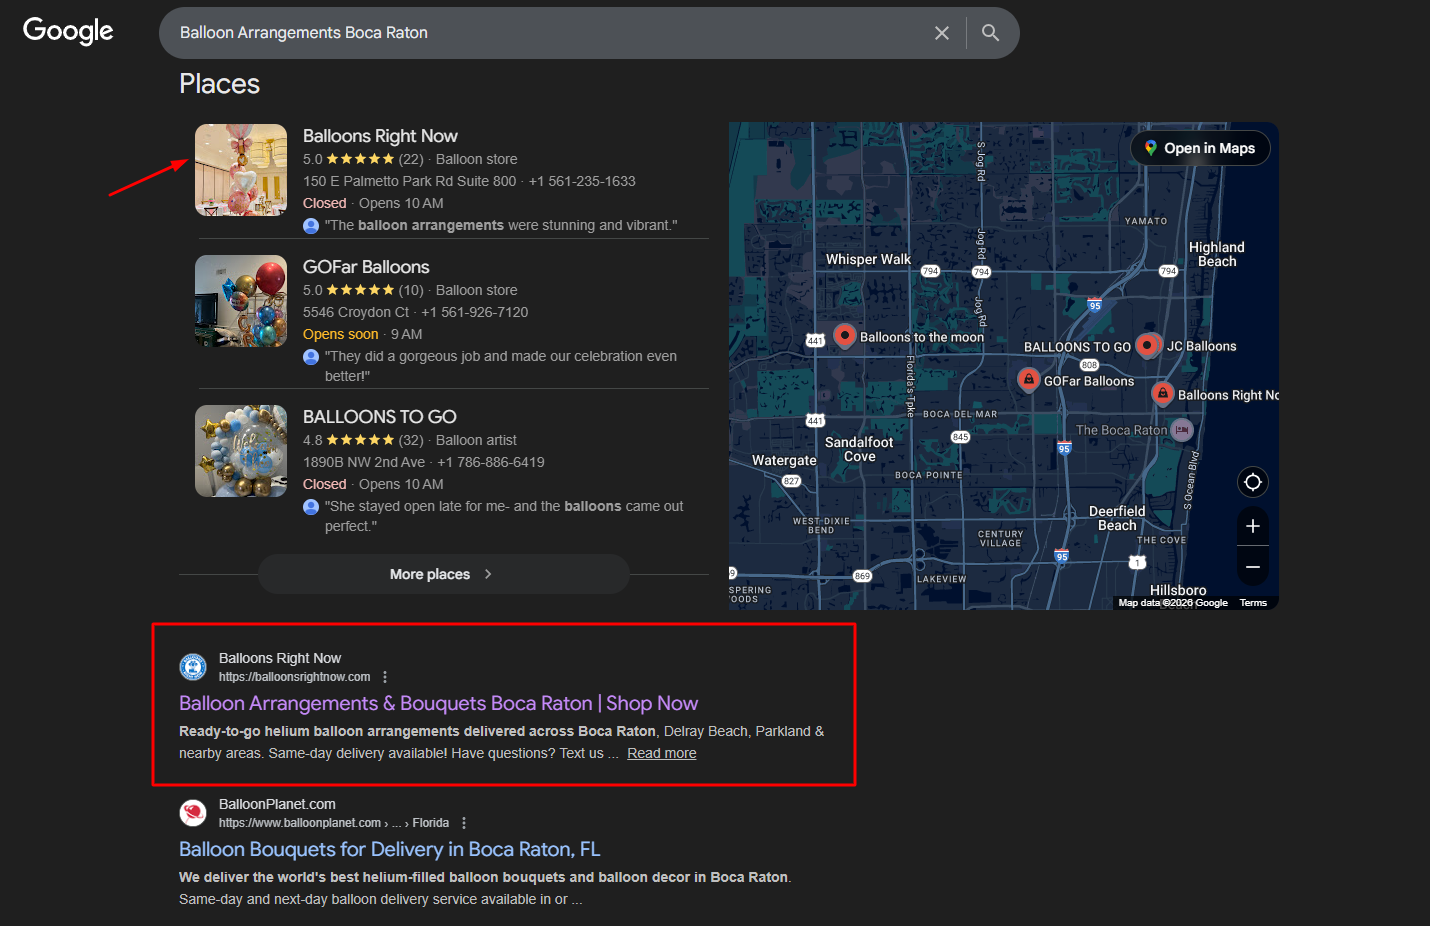Open the Balloons Right Now photo thumbnail

tap(241, 170)
